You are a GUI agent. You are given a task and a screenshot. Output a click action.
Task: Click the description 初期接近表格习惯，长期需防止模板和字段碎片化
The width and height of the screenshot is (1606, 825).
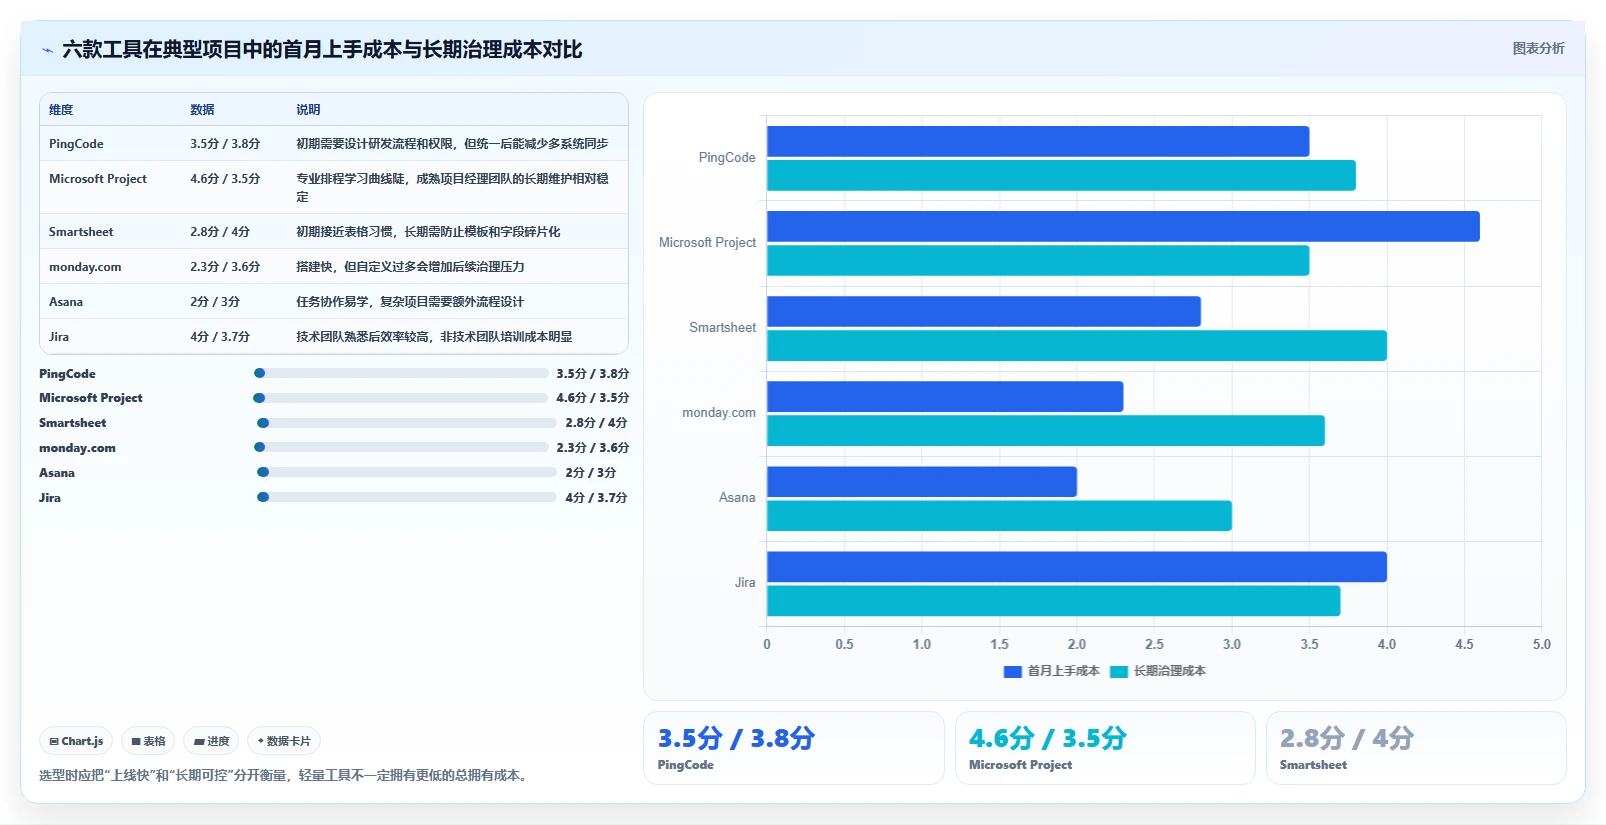pos(428,231)
